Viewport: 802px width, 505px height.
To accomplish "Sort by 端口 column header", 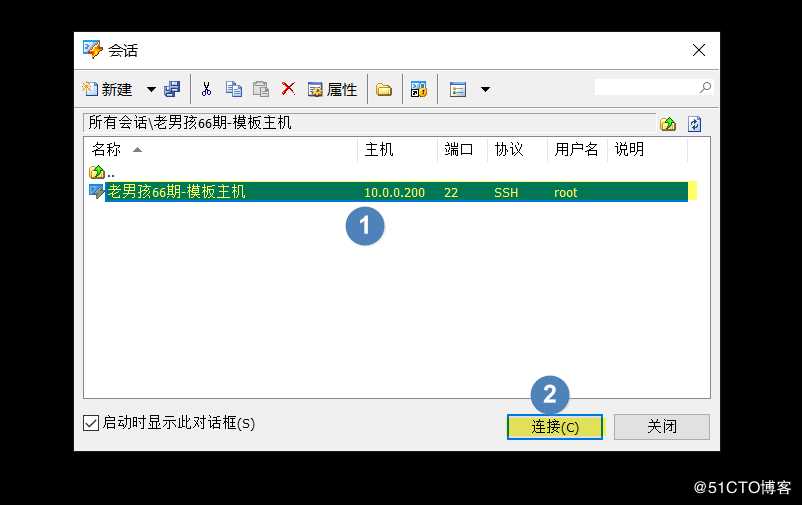I will coord(462,149).
